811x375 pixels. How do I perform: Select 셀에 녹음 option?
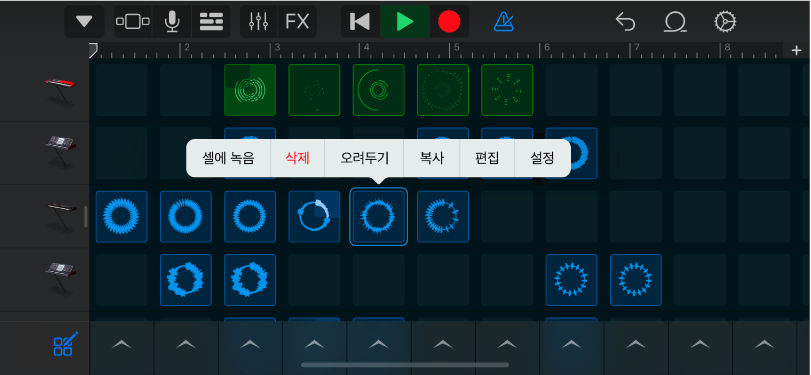(229, 158)
